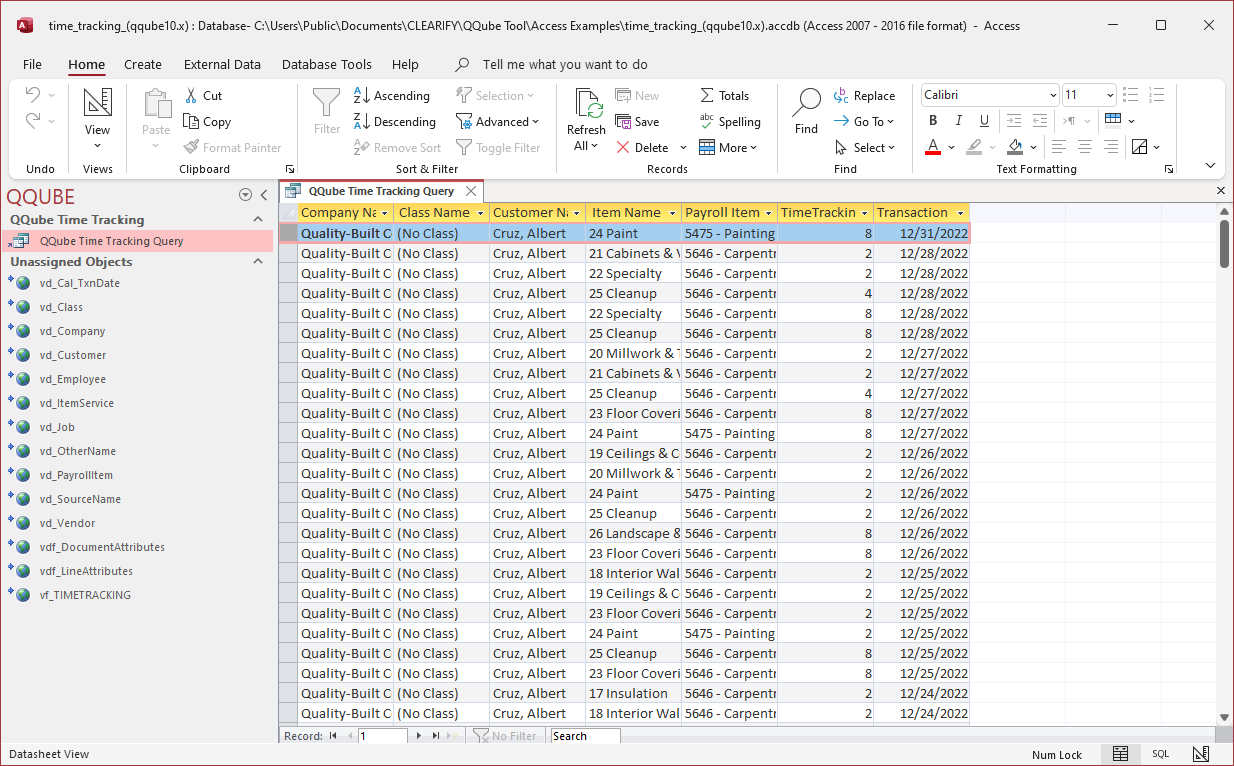Open the navigation pane options menu

(x=245, y=196)
